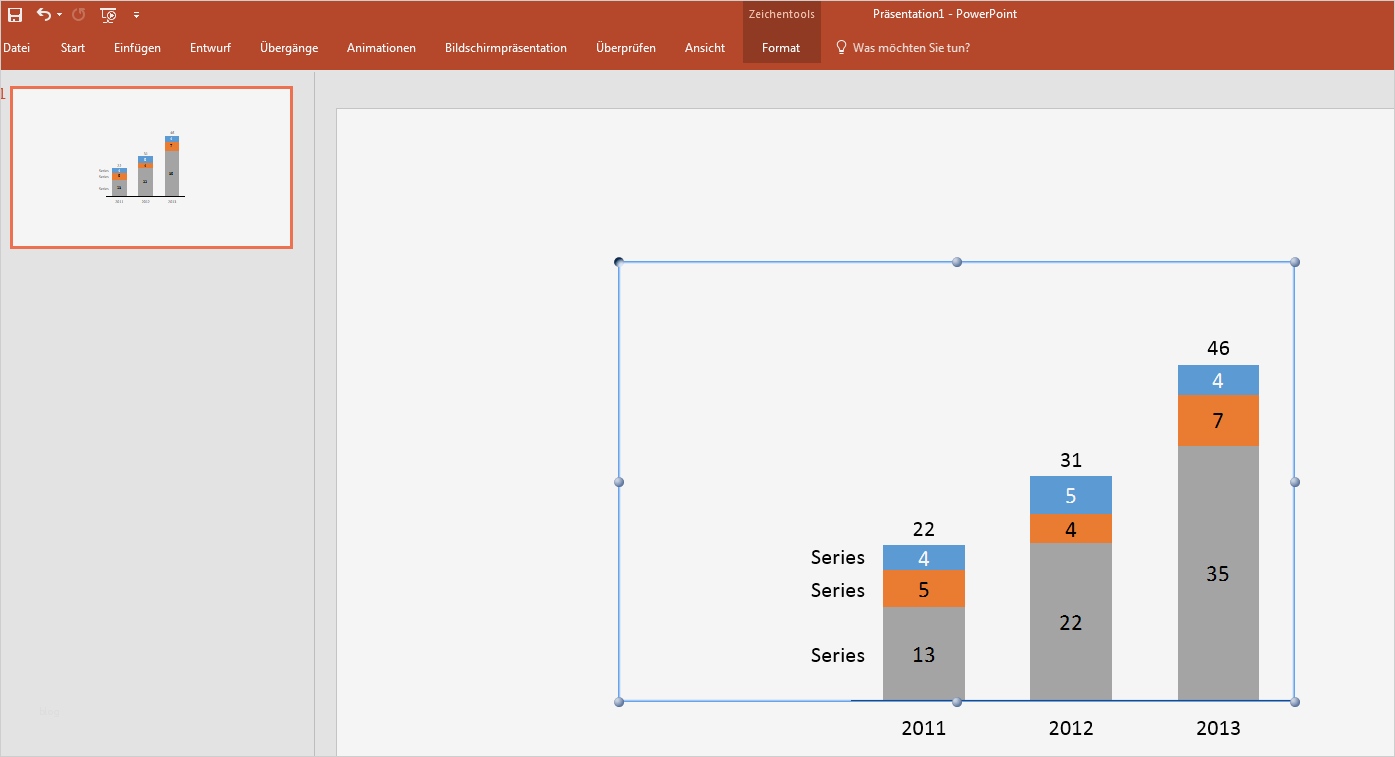Select the gray 2011 segment labeled 13

click(924, 654)
